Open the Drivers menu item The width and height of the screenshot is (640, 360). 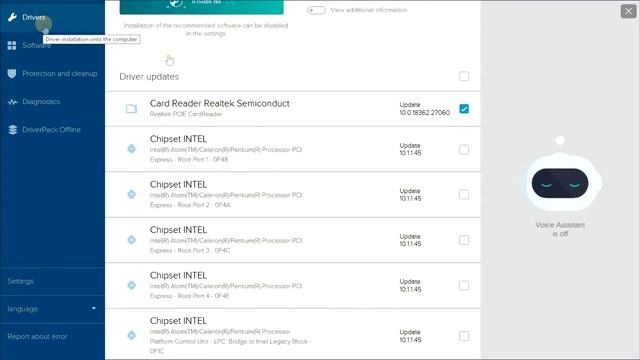[x=52, y=17]
